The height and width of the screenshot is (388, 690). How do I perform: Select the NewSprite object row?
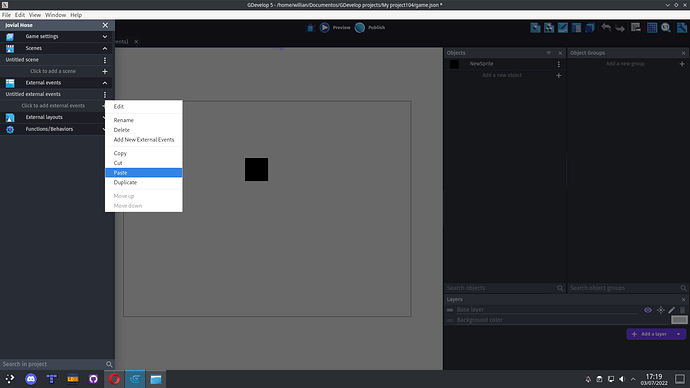coord(505,64)
